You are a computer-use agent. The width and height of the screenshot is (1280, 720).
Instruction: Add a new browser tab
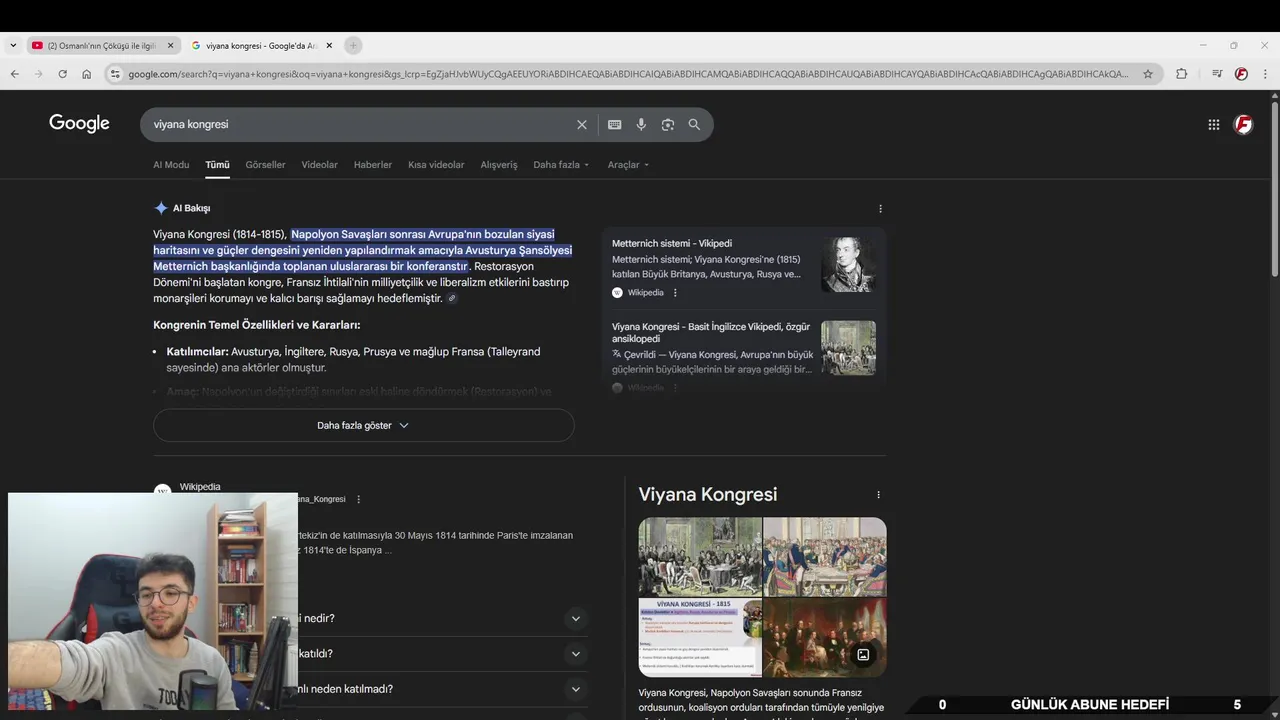click(353, 45)
